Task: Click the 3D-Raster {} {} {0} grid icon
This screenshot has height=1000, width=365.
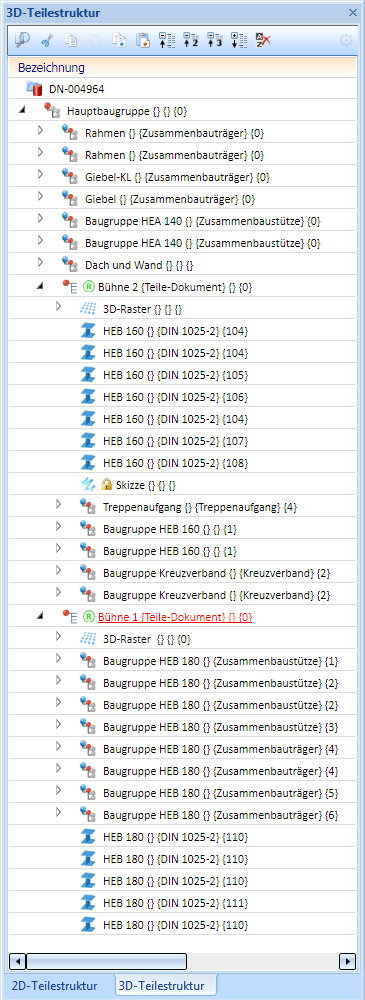Action: click(x=87, y=638)
